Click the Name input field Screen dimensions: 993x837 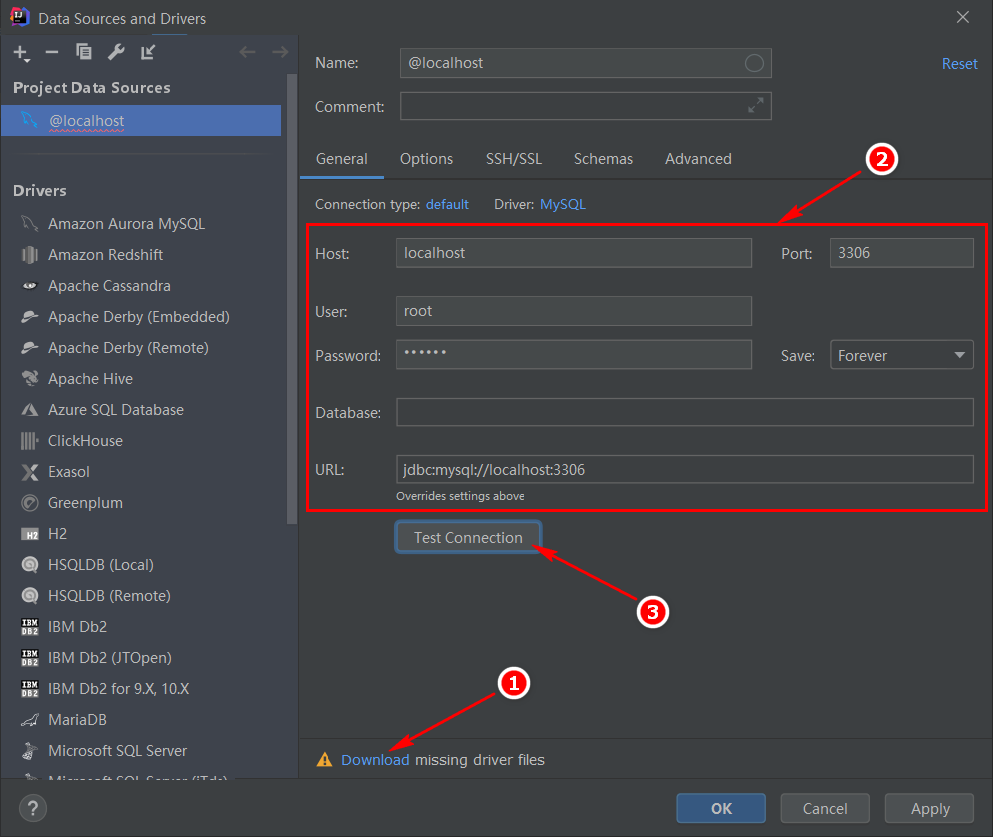pos(585,63)
